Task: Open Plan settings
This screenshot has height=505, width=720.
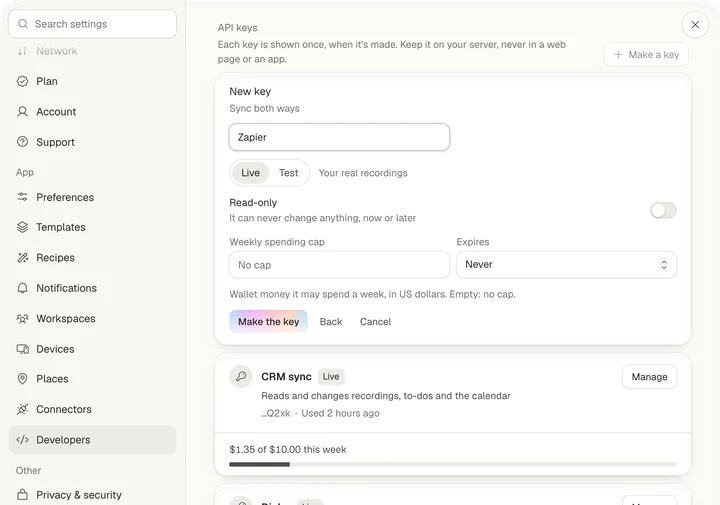Action: tap(92, 81)
